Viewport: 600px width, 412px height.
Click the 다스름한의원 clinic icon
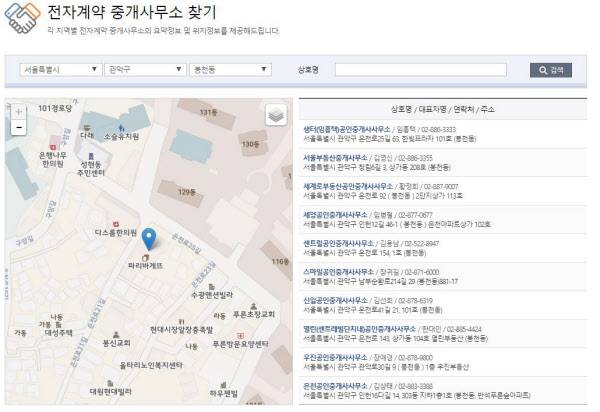coord(115,225)
